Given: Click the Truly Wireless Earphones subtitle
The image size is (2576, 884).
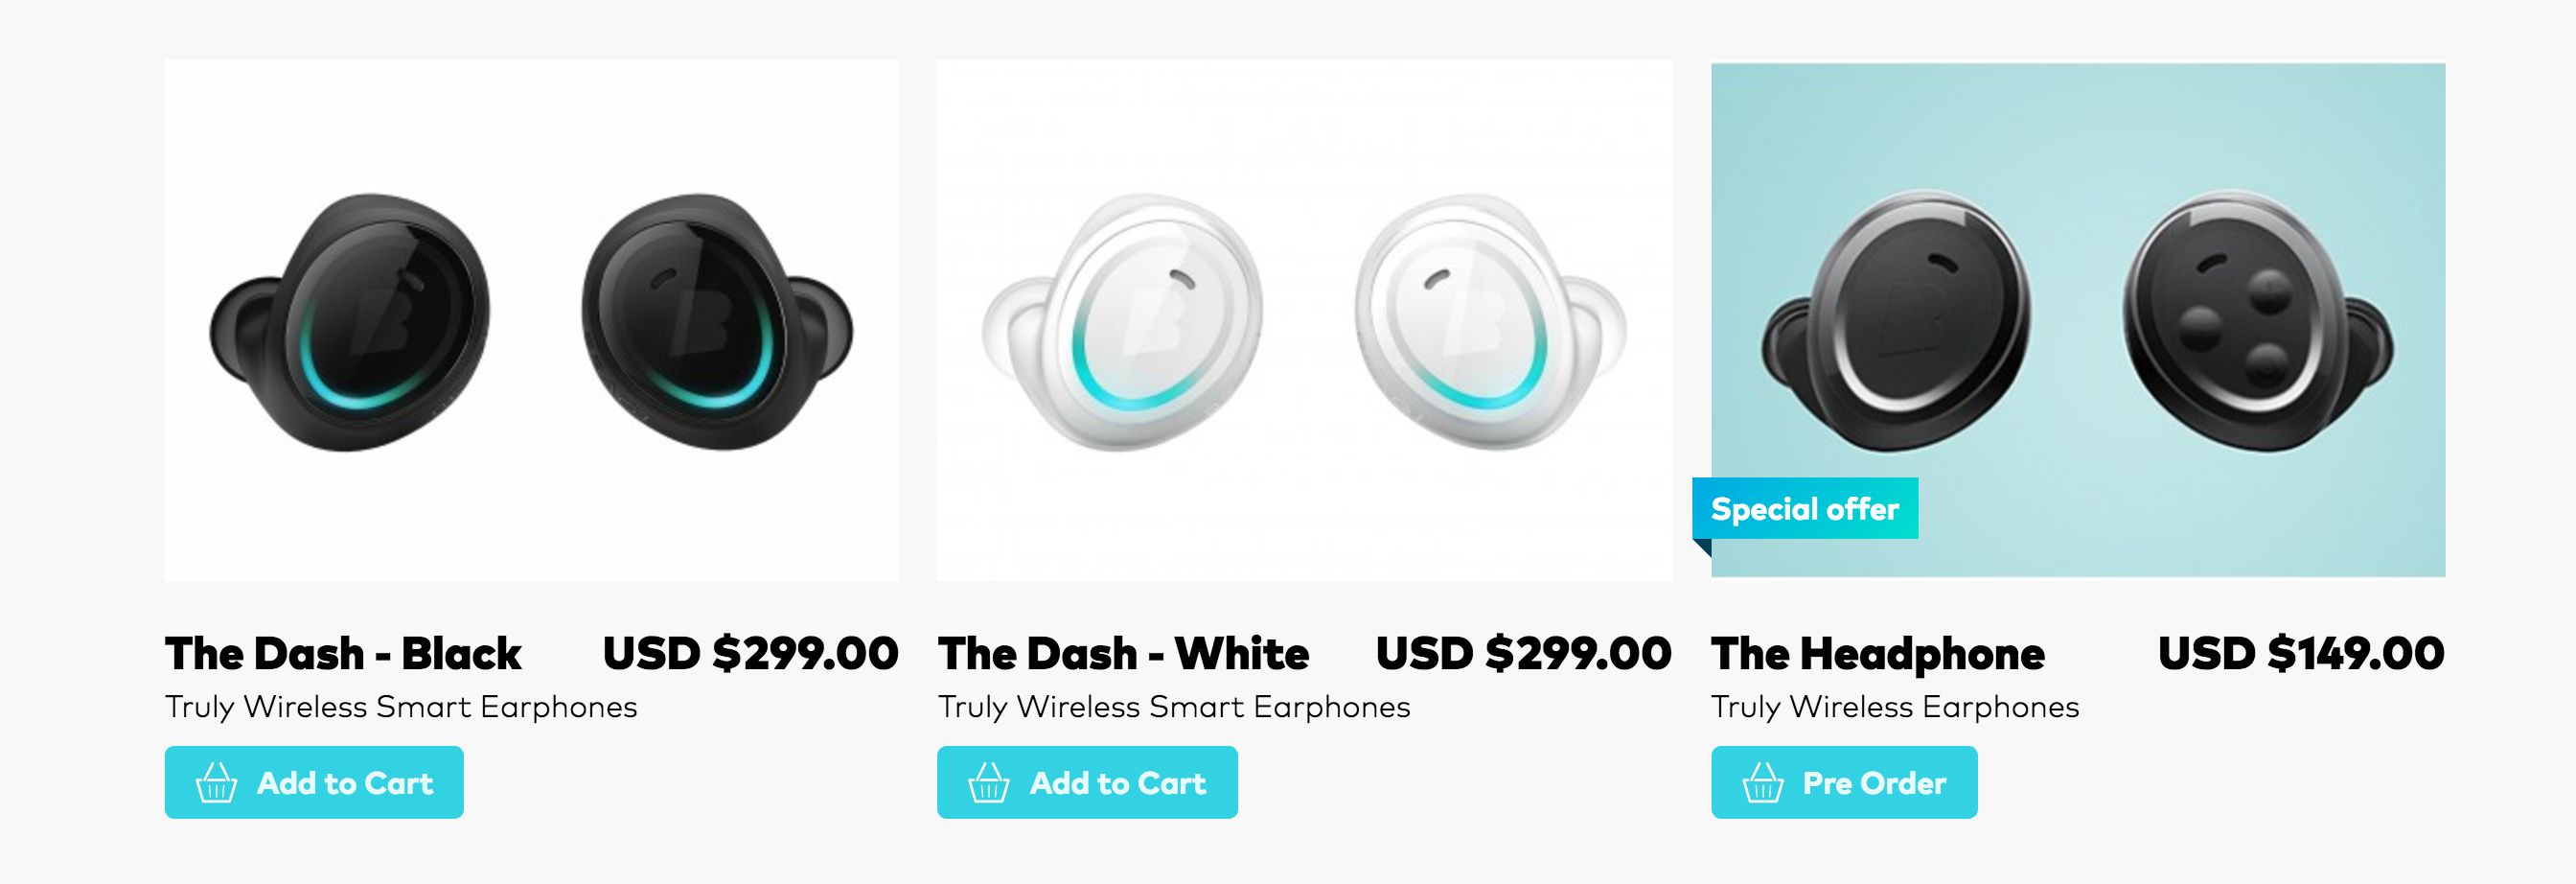Looking at the screenshot, I should coord(1895,707).
